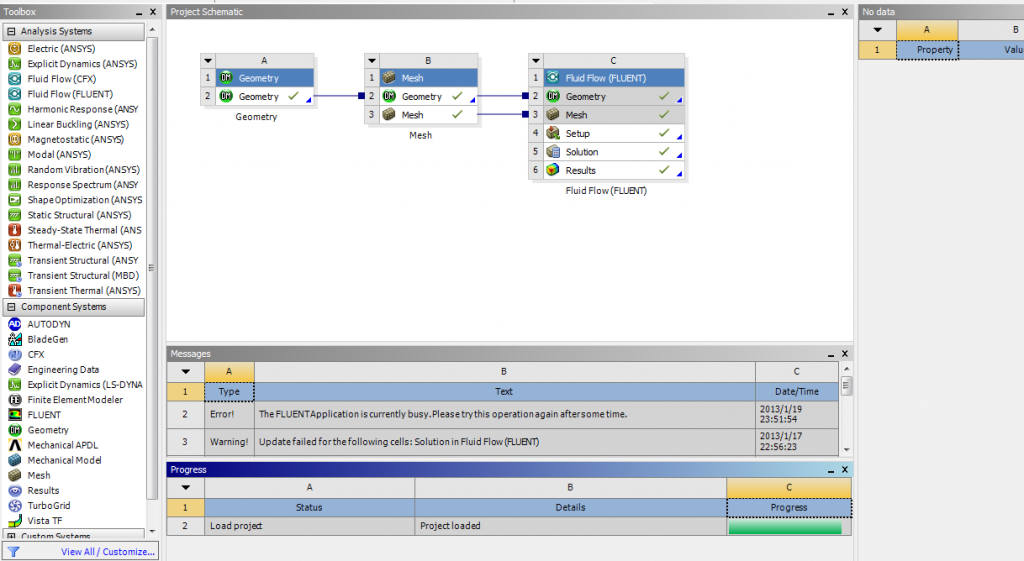The height and width of the screenshot is (561, 1024).
Task: Select Static Structural (ANSYS) icon
Action: coord(14,215)
